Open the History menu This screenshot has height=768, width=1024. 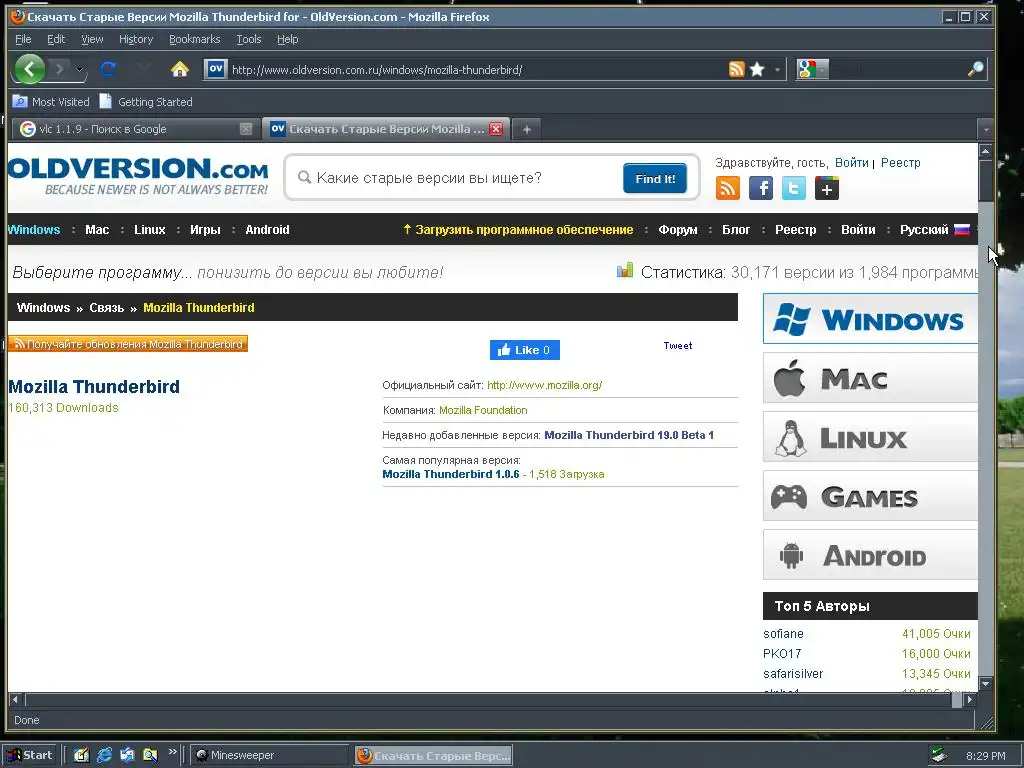coord(136,39)
